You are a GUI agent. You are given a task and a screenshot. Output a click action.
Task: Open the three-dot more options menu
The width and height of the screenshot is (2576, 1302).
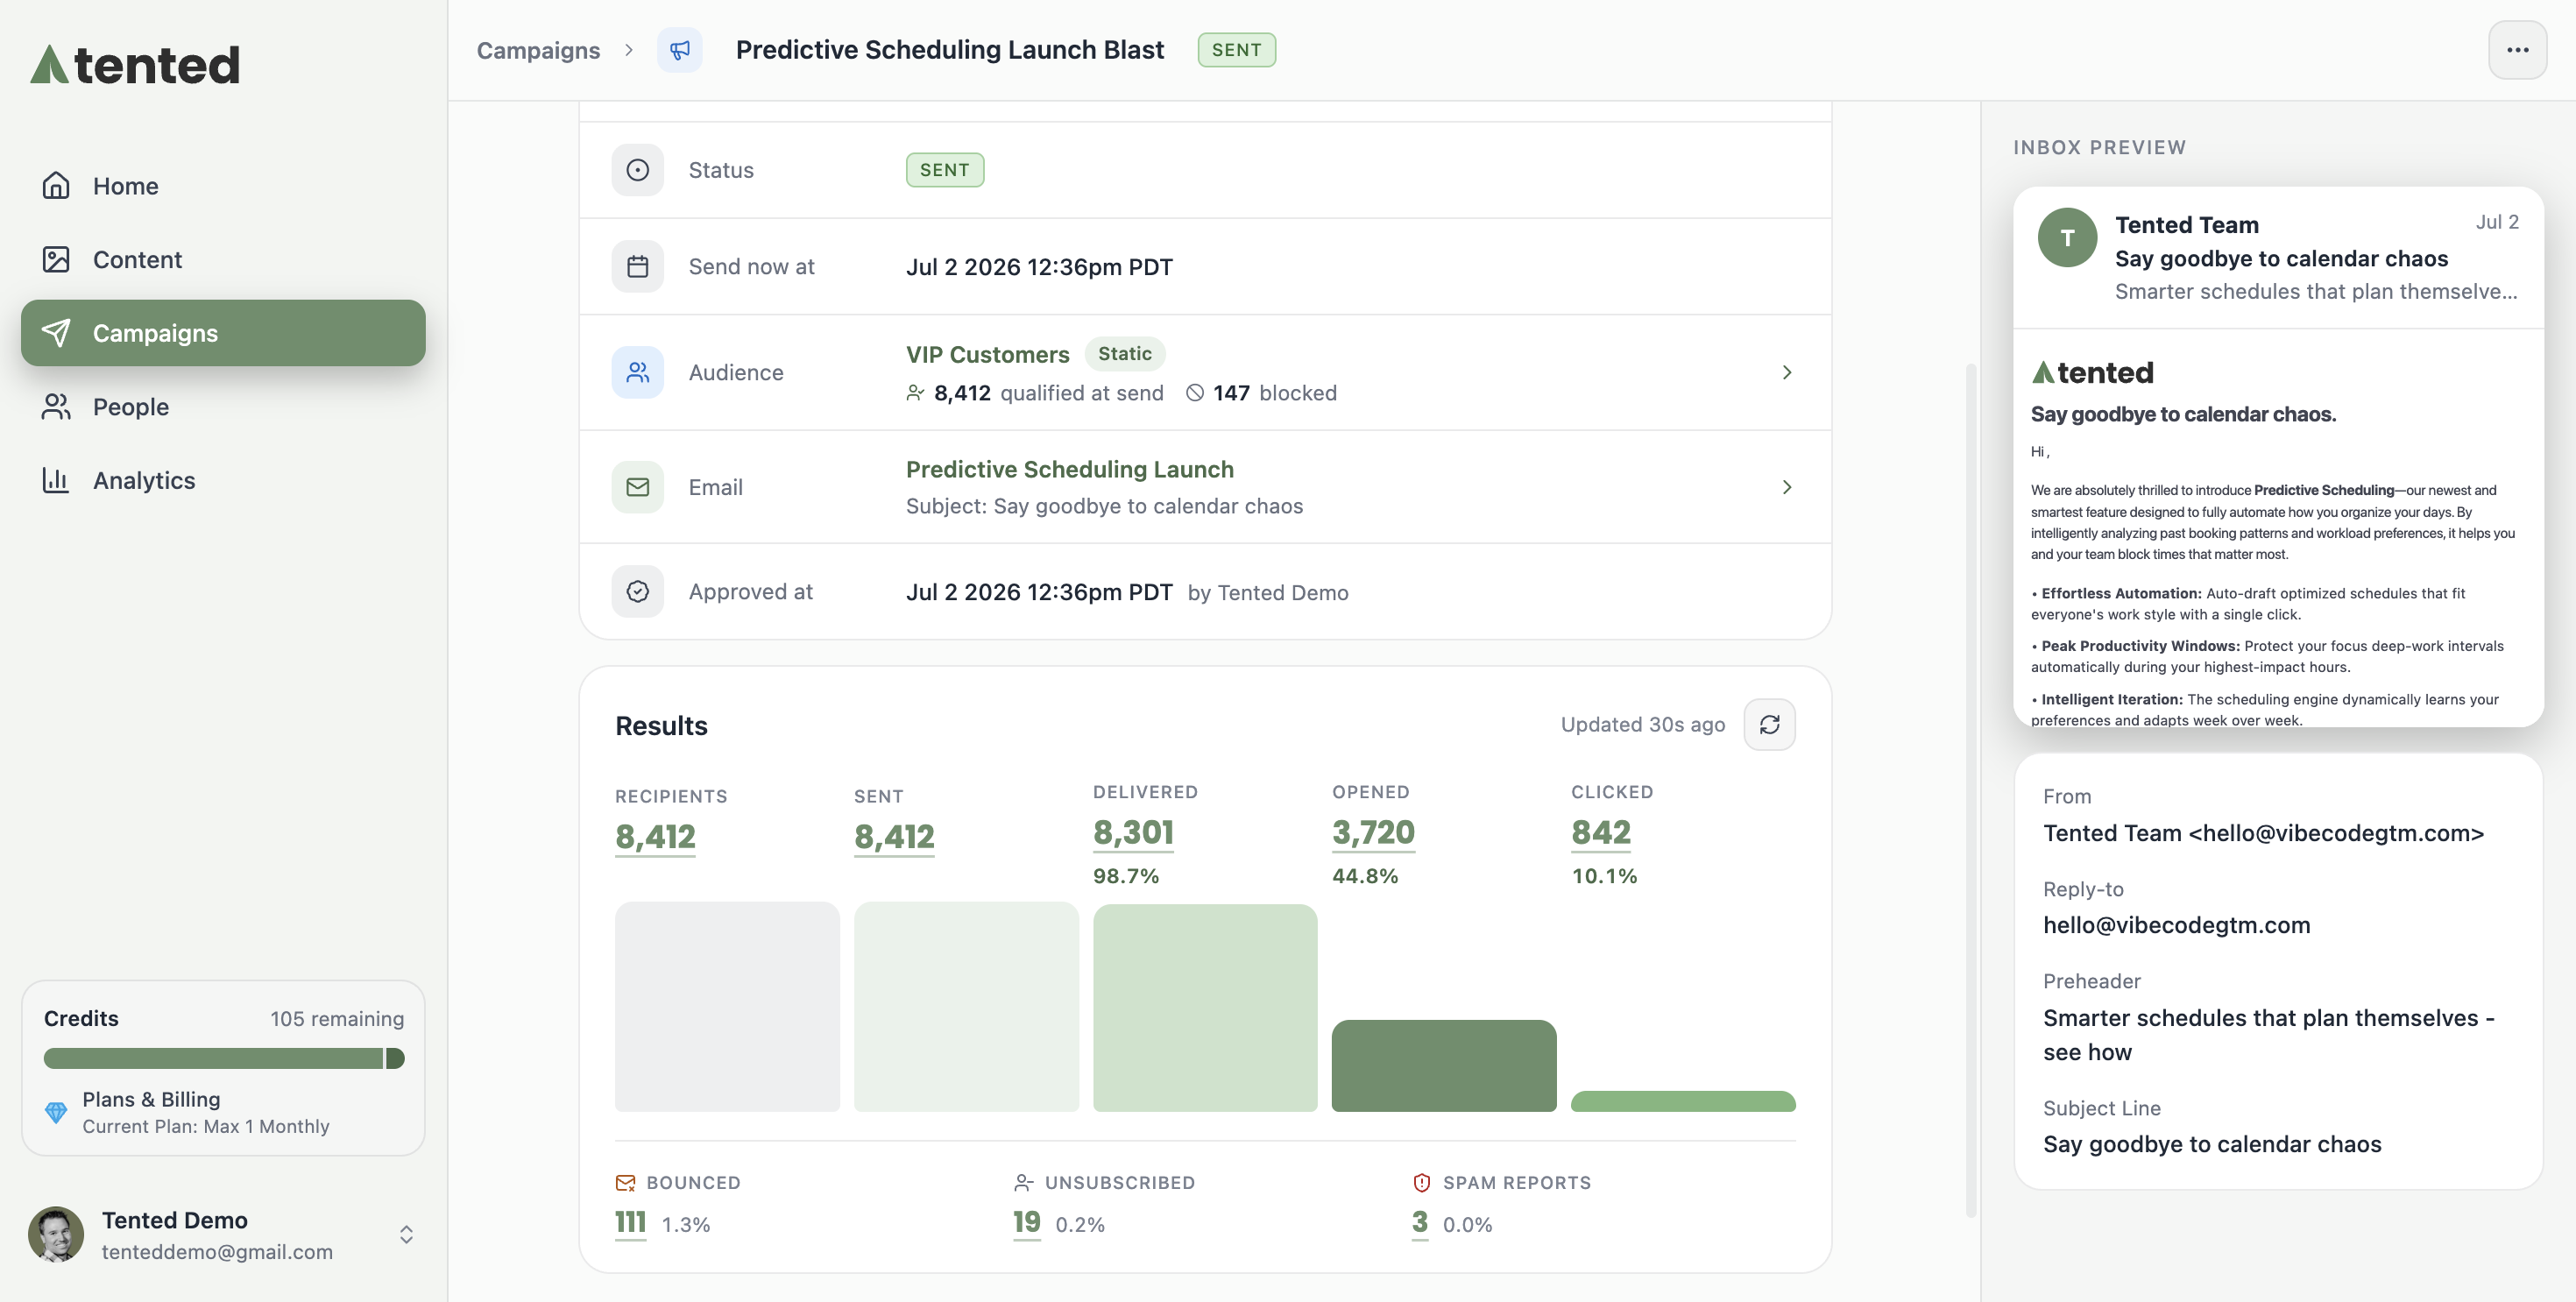pyautogui.click(x=2517, y=50)
